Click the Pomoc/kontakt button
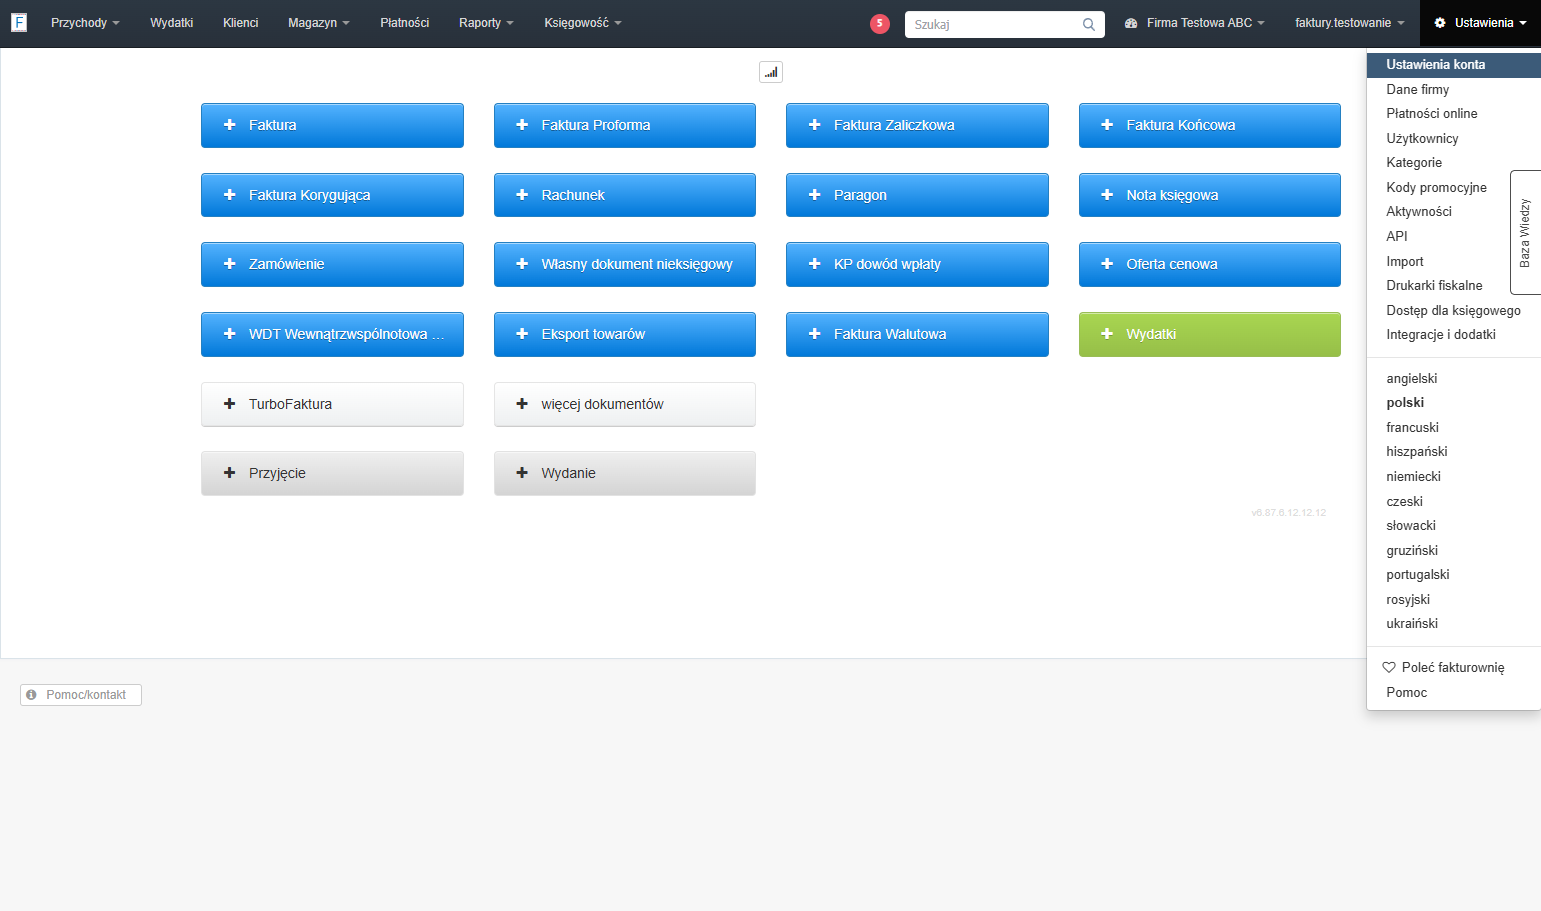Screen dimensions: 1541x911 click(81, 695)
